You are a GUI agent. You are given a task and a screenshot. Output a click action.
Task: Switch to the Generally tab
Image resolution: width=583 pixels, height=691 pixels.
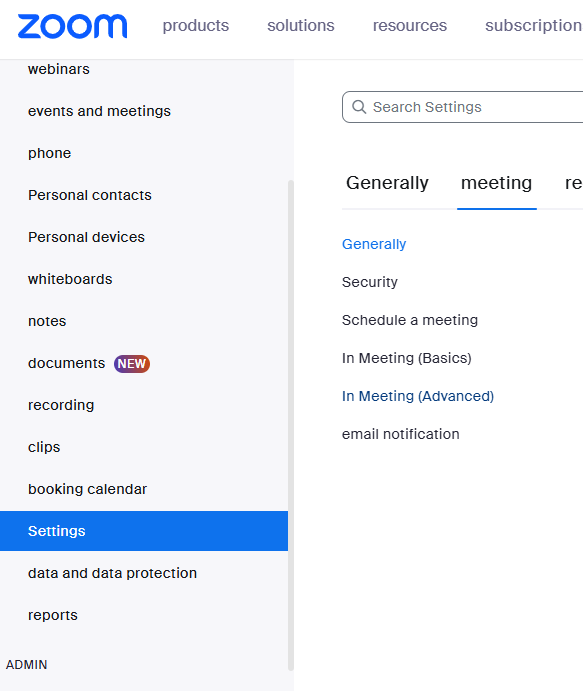tap(387, 183)
